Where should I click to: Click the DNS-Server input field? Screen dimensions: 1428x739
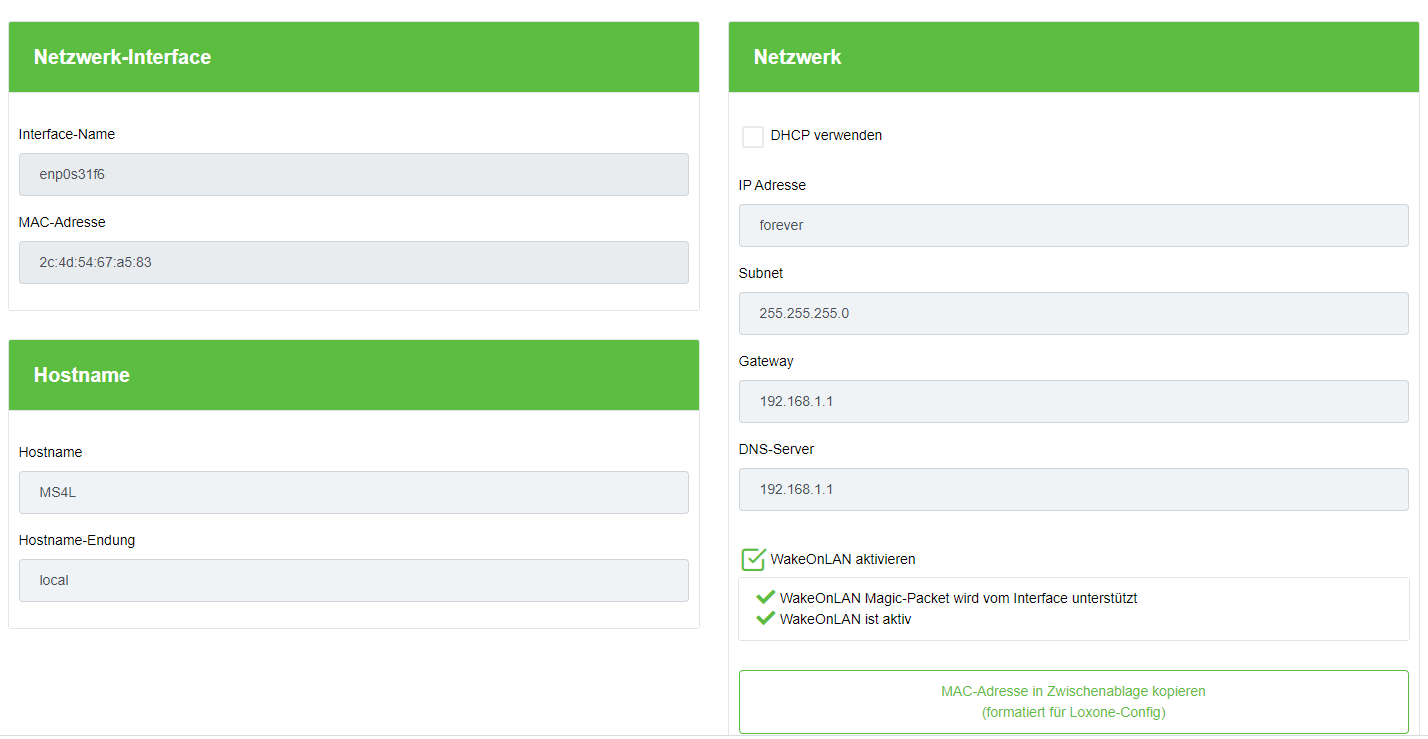coord(1073,489)
